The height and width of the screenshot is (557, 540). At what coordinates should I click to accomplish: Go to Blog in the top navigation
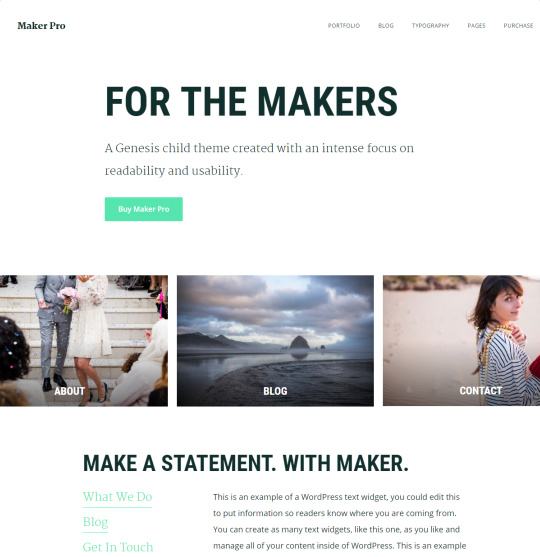pyautogui.click(x=386, y=26)
